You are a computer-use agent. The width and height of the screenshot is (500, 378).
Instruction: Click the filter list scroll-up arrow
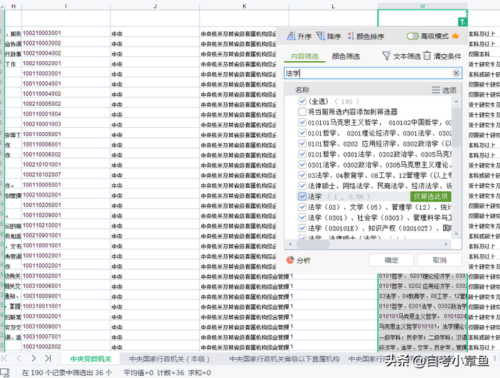coord(456,101)
